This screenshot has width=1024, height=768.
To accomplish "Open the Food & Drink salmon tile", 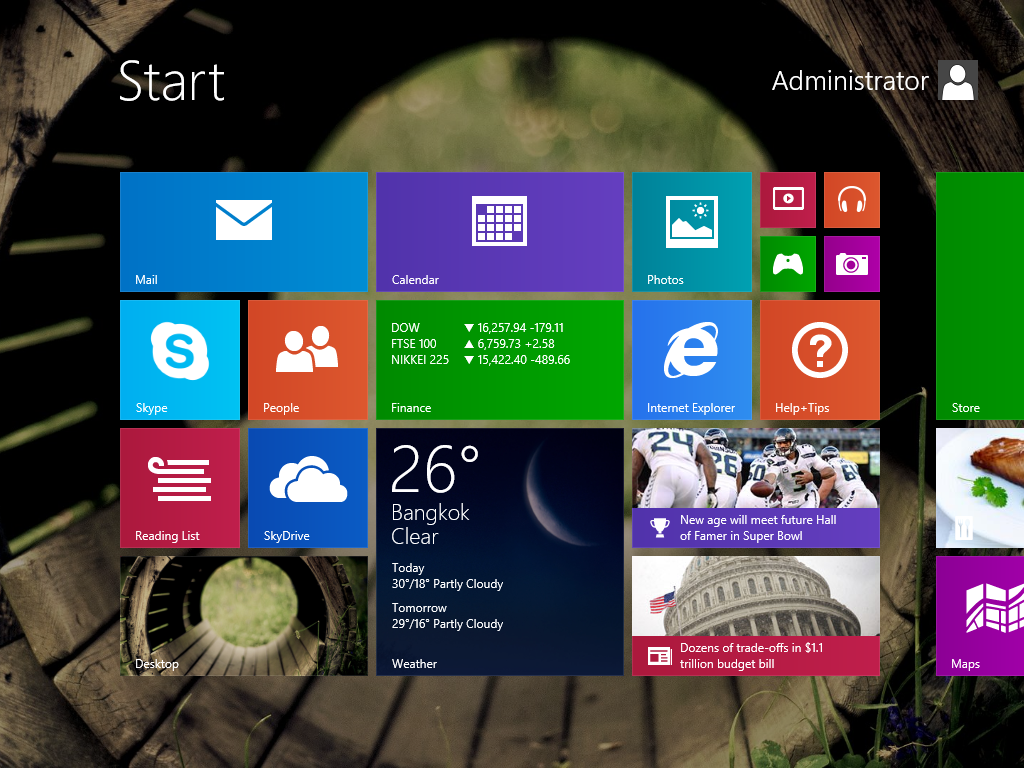I will [x=980, y=488].
